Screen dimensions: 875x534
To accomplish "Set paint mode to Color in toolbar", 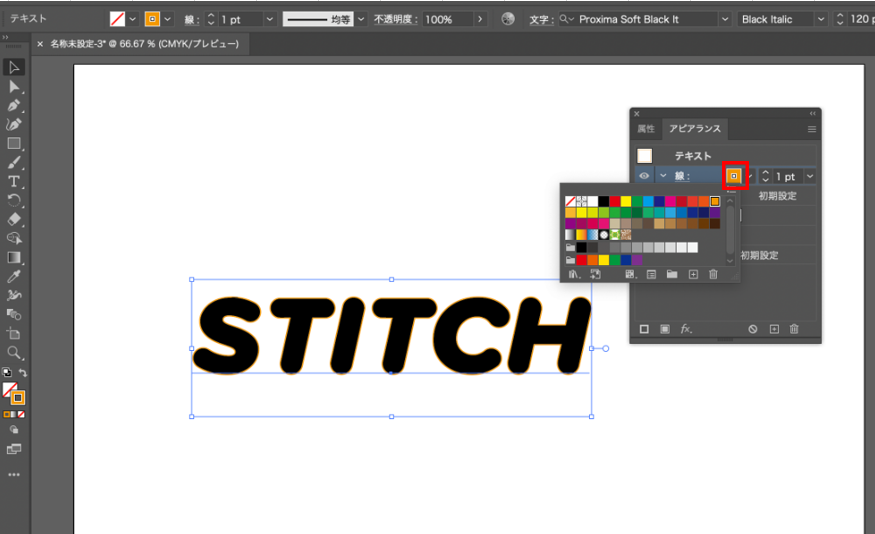I will (7, 415).
